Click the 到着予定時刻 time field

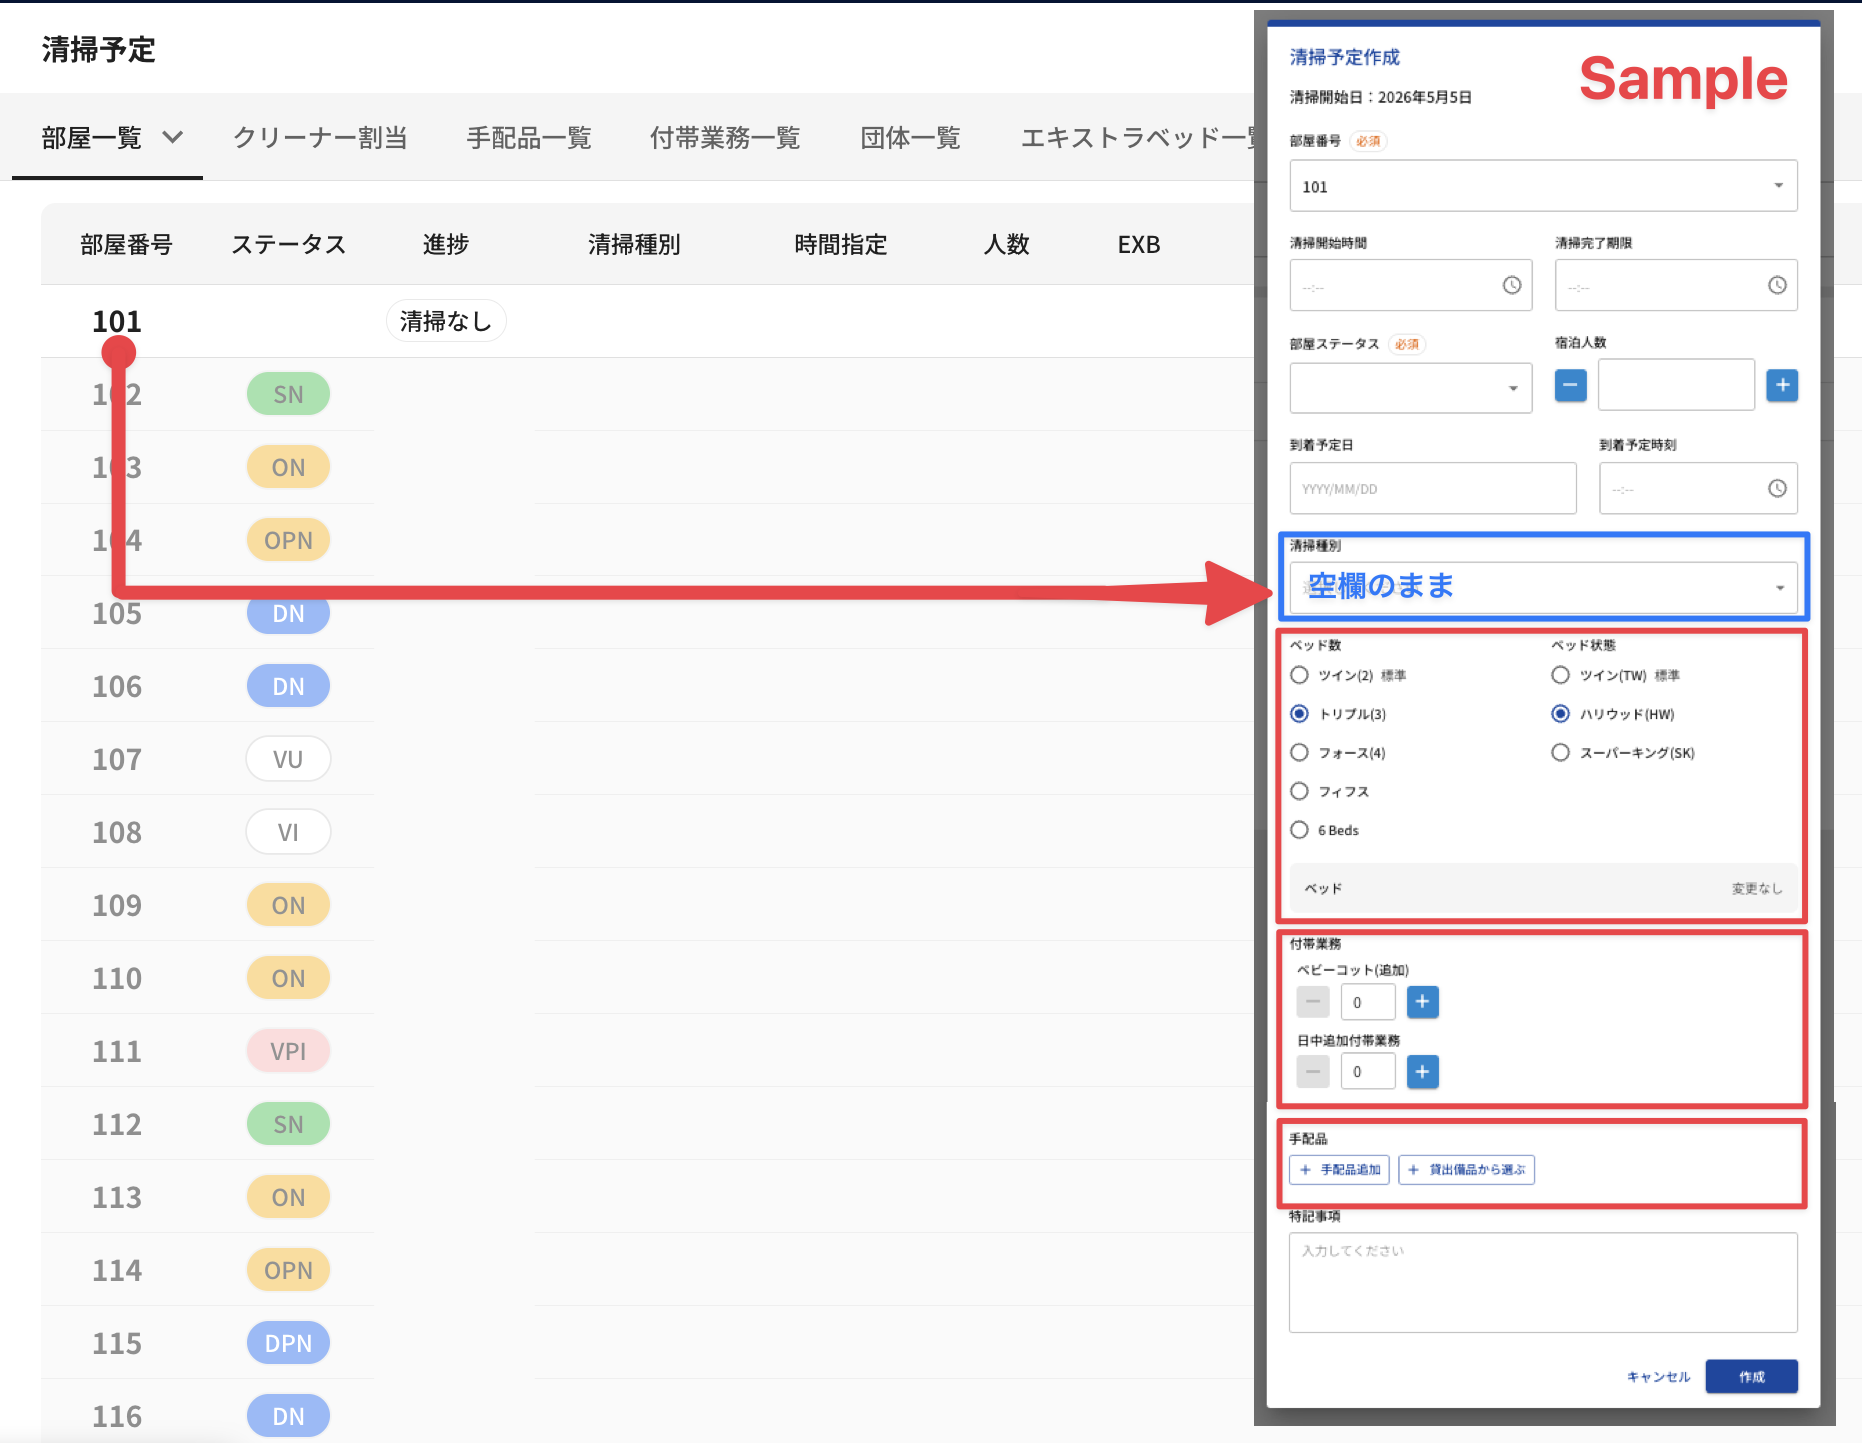click(x=1698, y=489)
